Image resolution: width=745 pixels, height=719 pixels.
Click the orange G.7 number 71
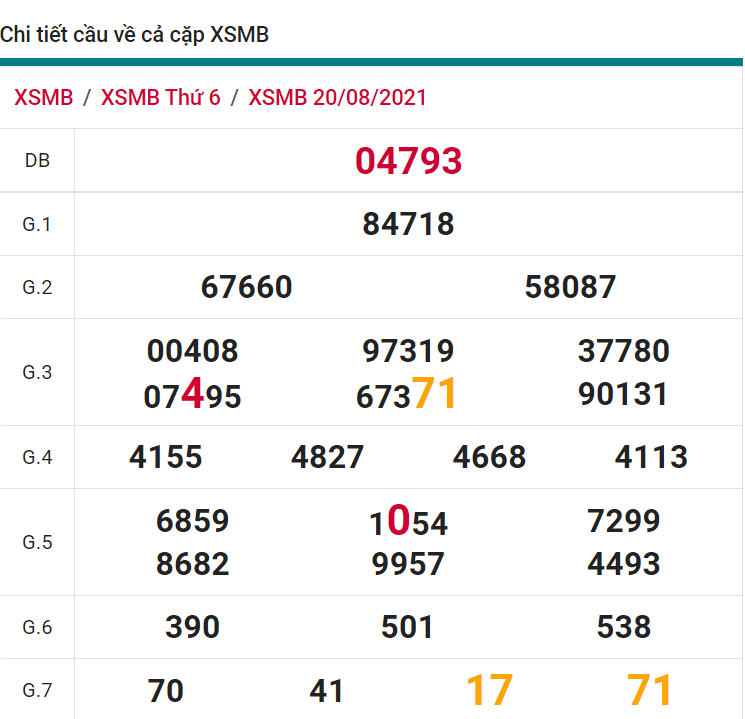pyautogui.click(x=650, y=691)
